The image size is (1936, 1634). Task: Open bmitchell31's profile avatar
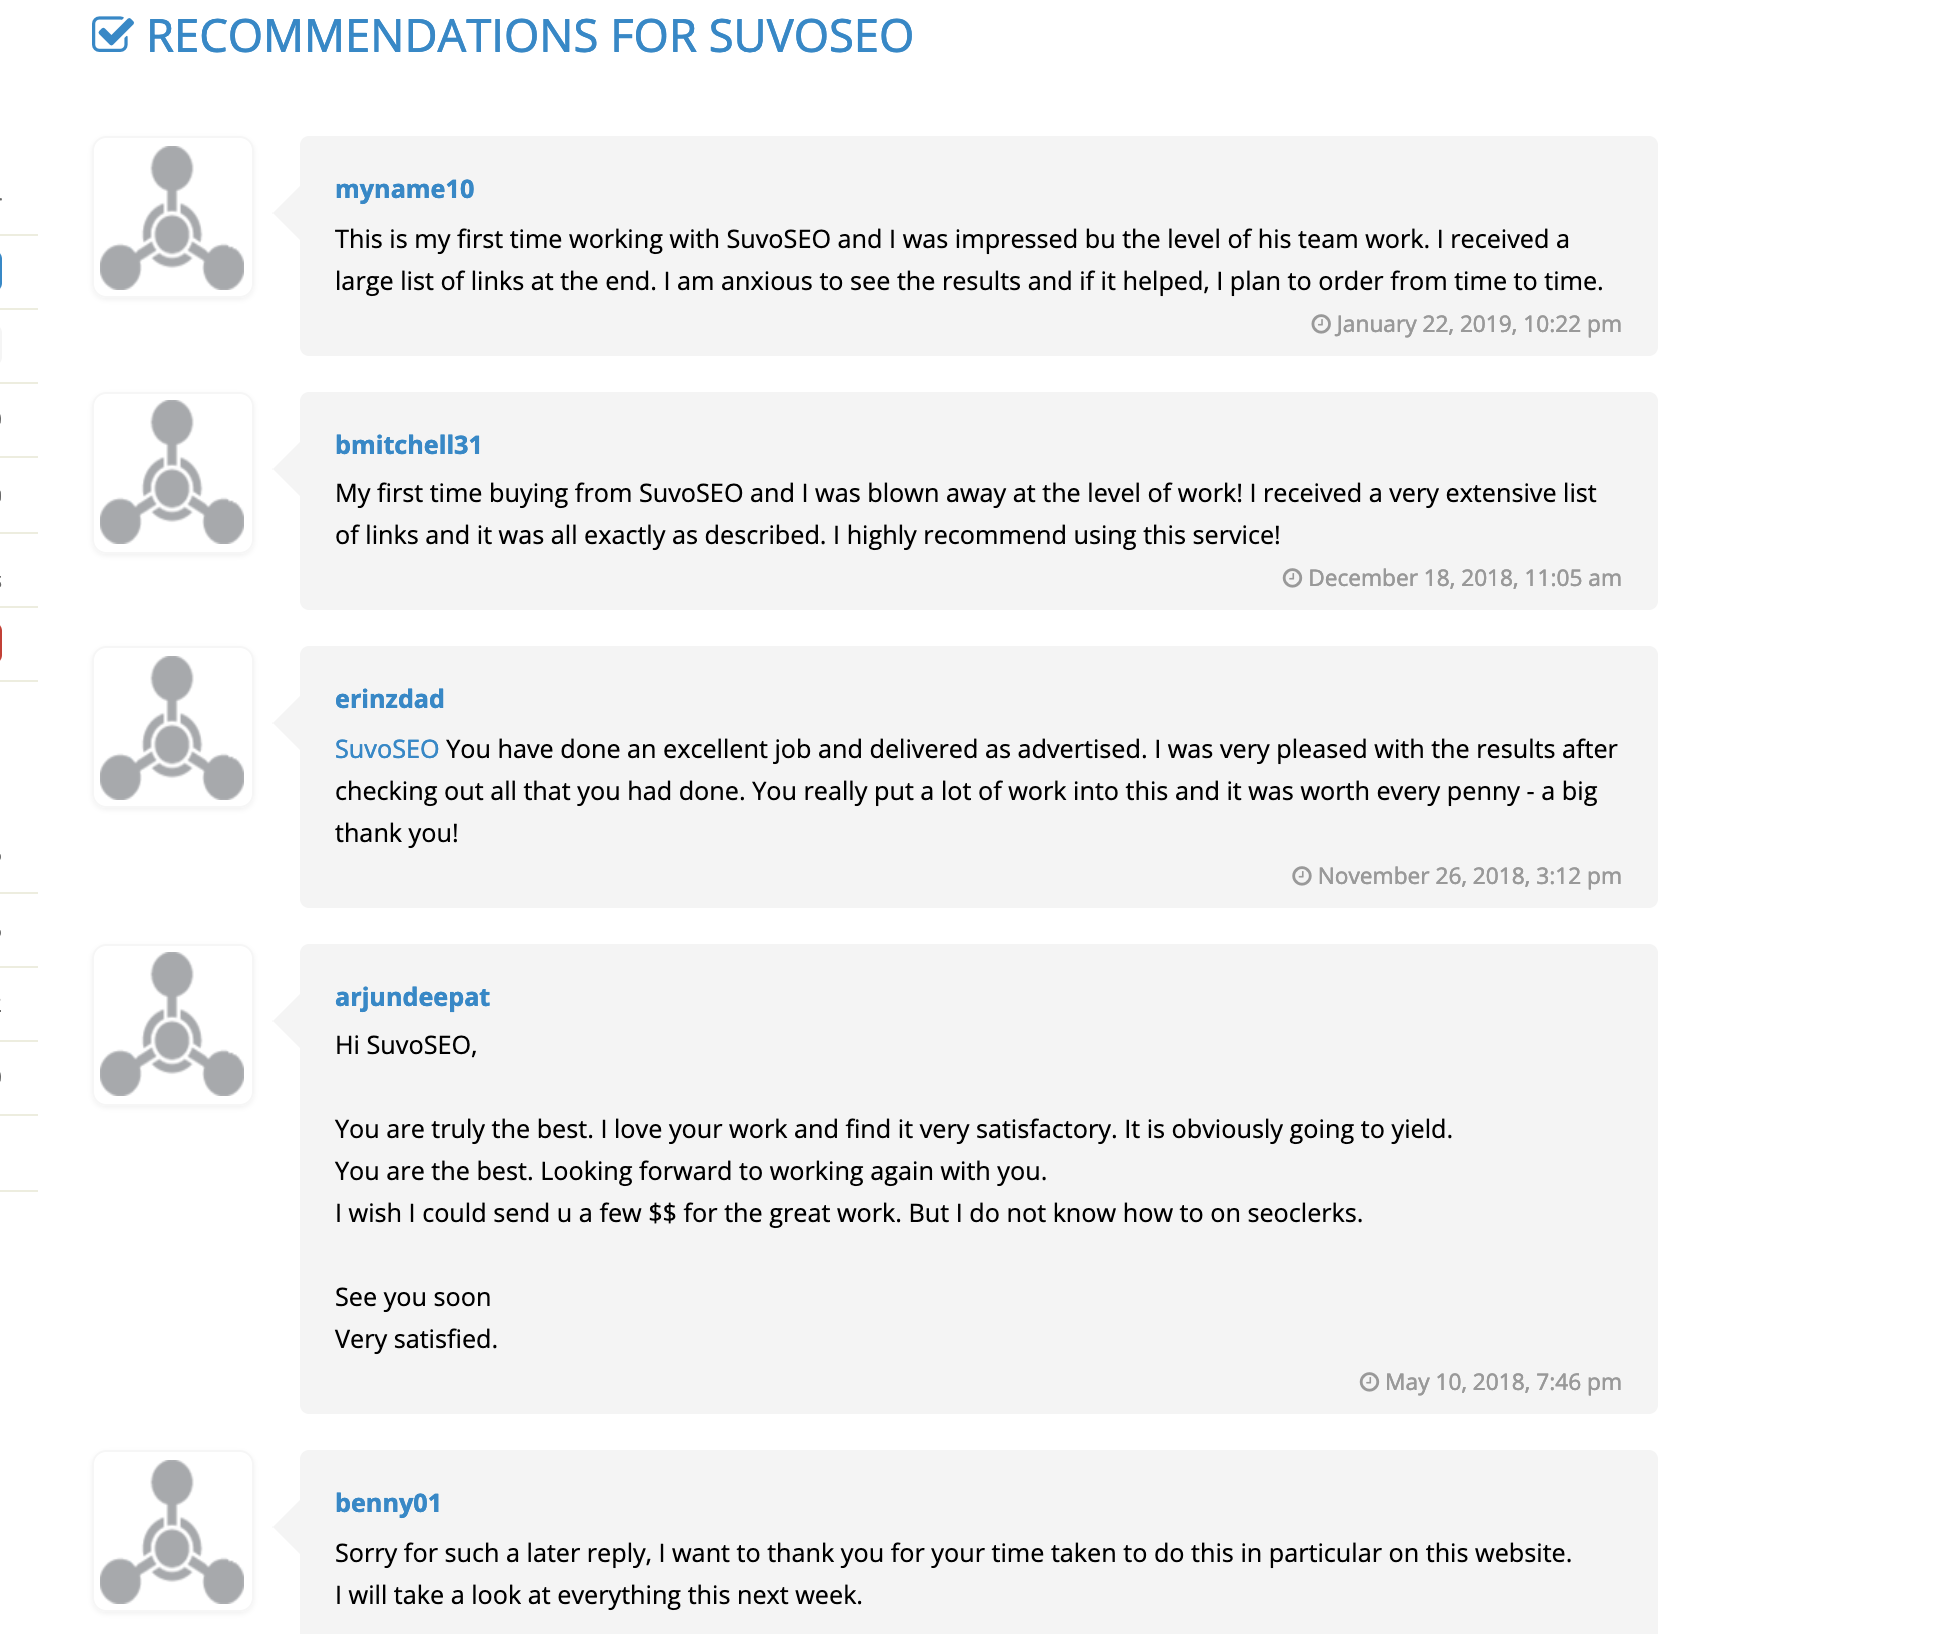(x=173, y=473)
